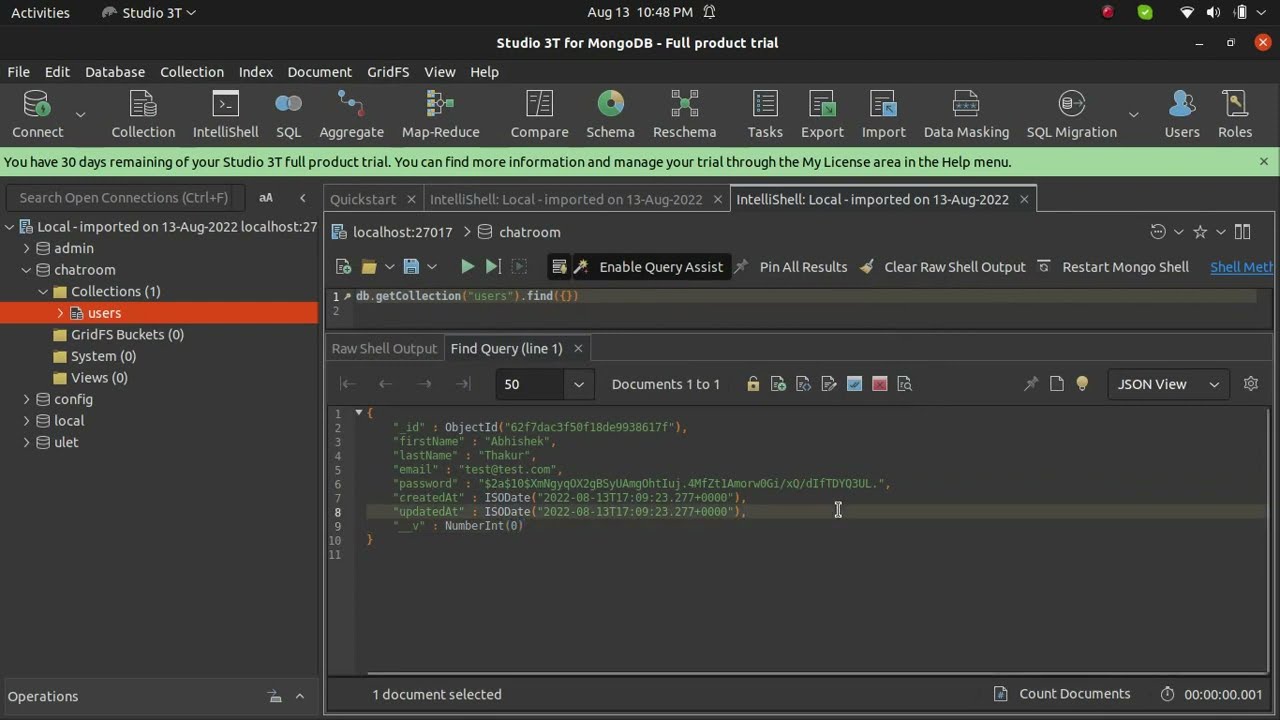Toggle the auto-completion icon beside Query Assist
Viewport: 1280px width, 720px height.
pos(559,267)
